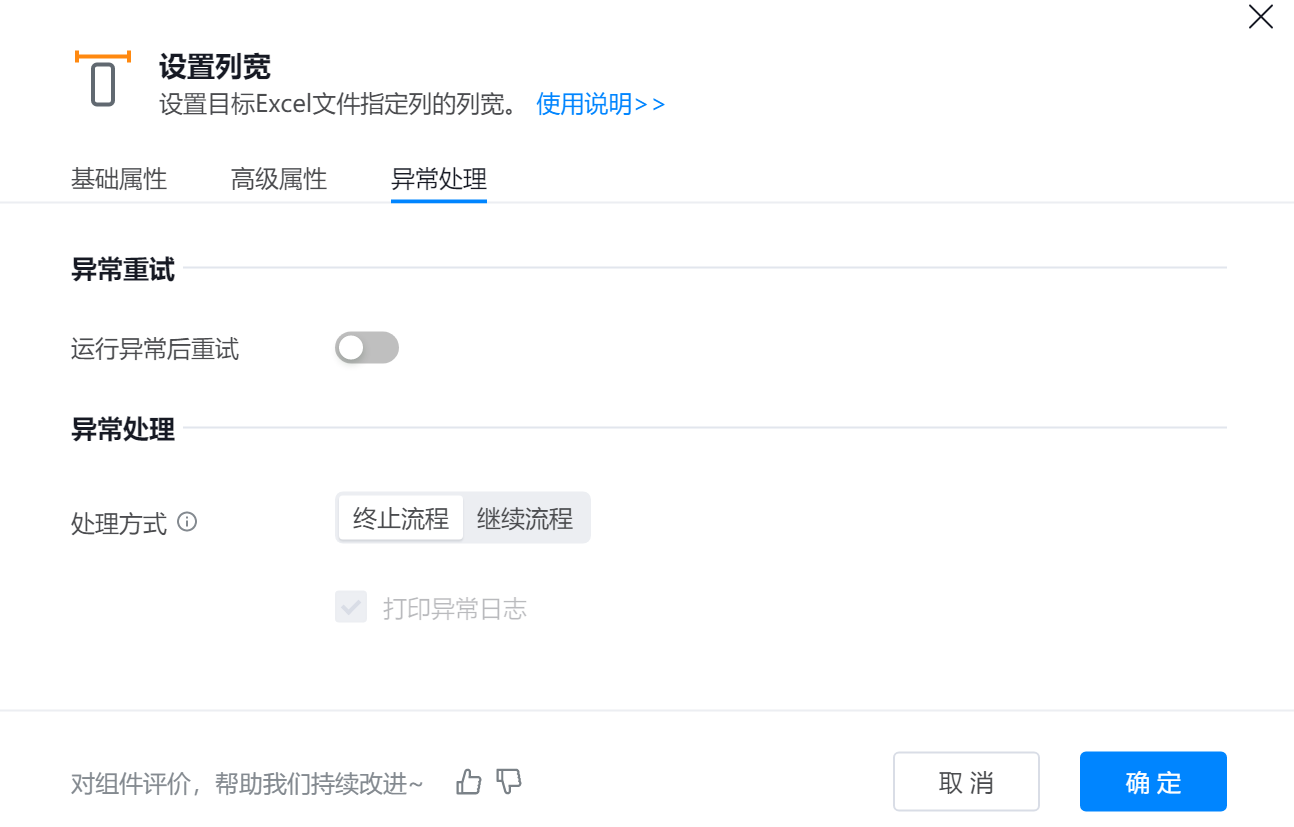Click the 运行异常后重试 label text

pos(155,349)
